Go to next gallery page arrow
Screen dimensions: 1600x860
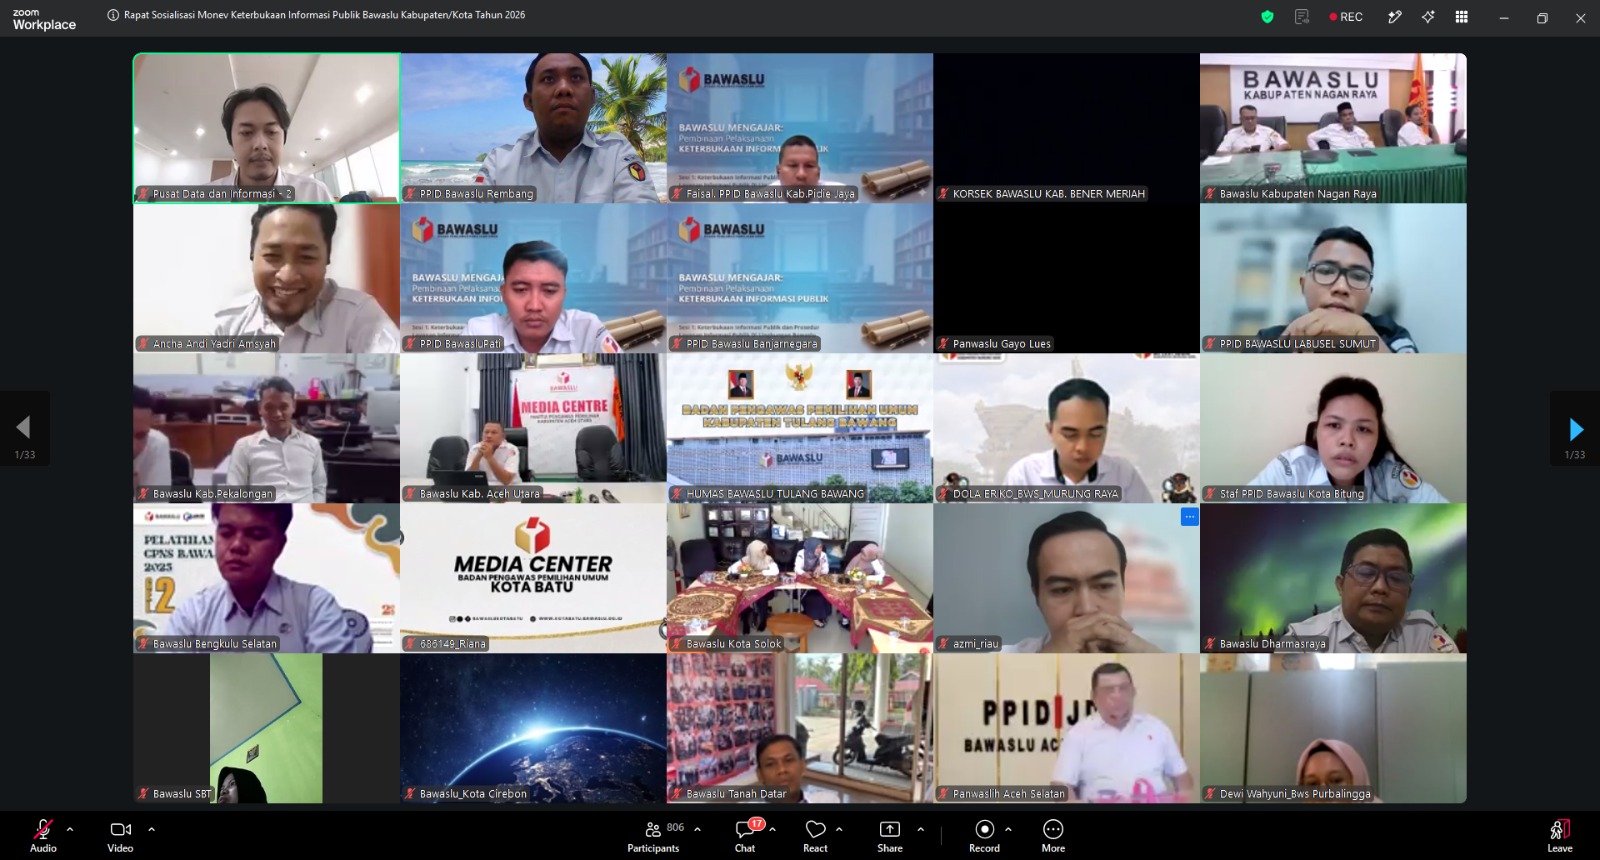1575,429
